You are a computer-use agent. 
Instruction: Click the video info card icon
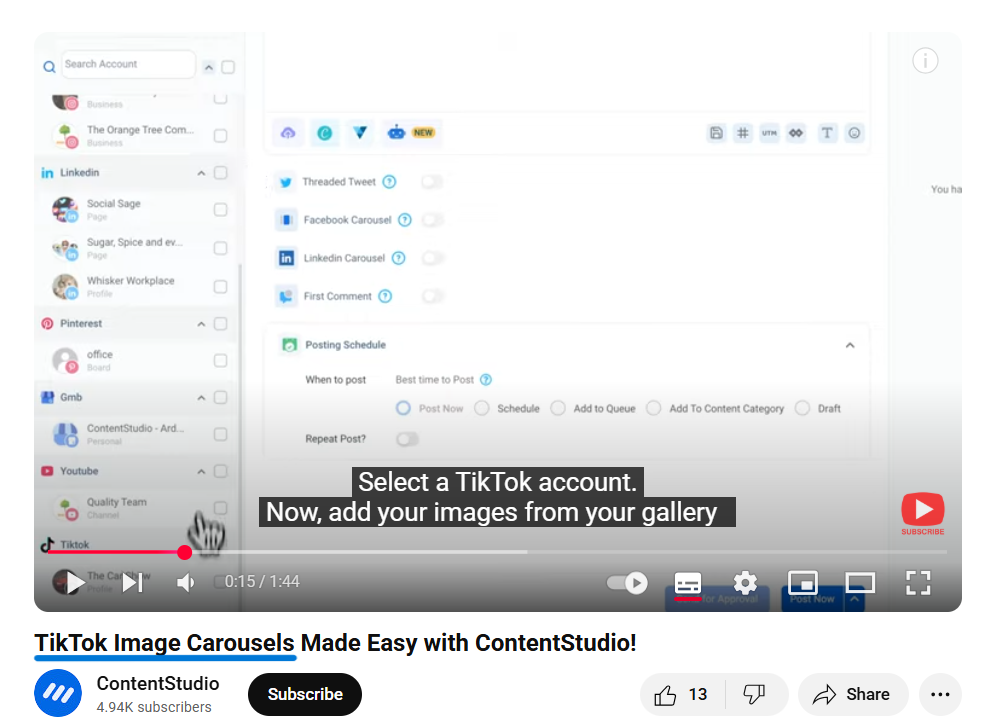925,61
